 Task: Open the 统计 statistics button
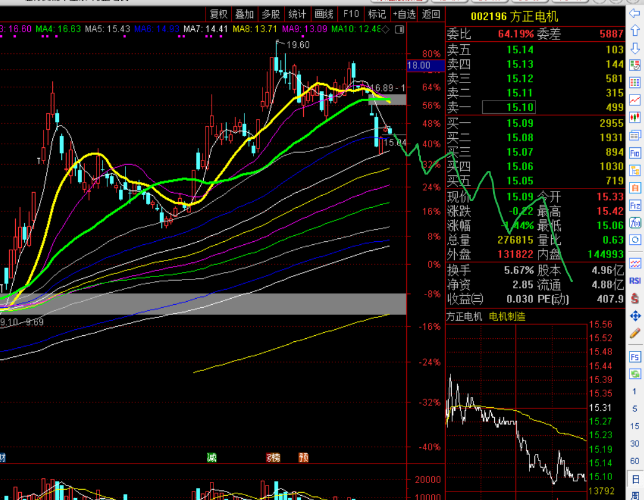(x=297, y=14)
